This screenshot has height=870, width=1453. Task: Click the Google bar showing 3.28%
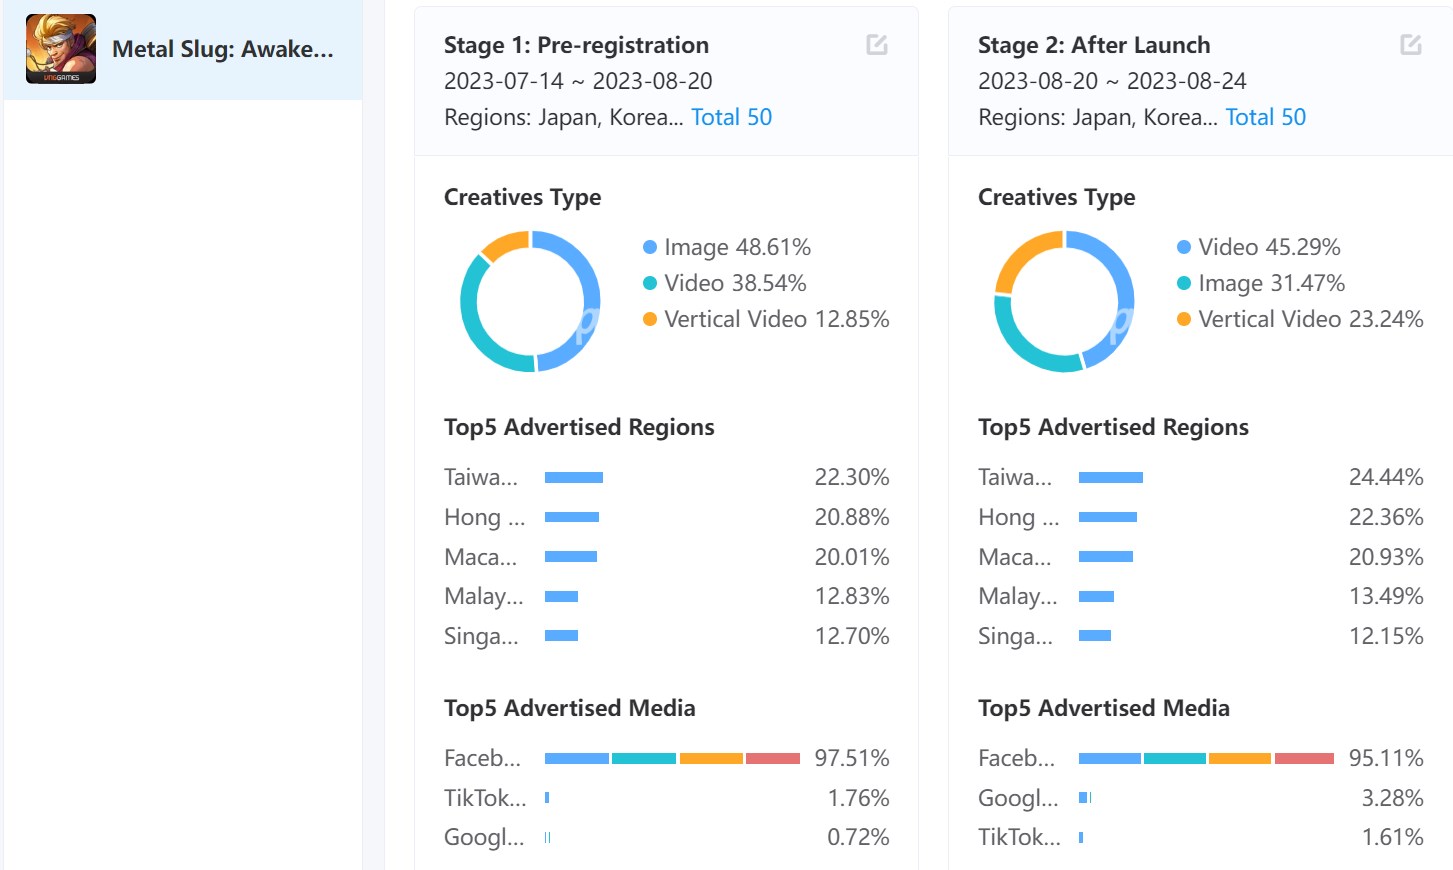tap(1085, 797)
